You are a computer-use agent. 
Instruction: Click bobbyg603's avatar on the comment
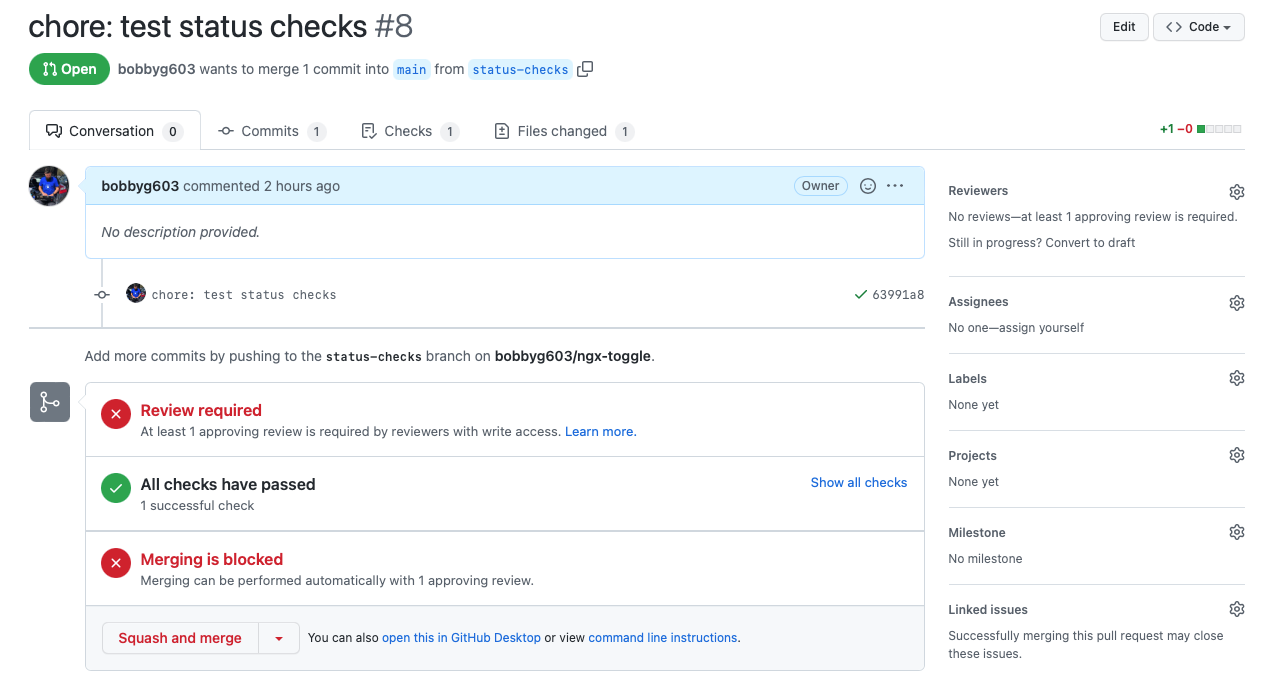click(x=48, y=185)
